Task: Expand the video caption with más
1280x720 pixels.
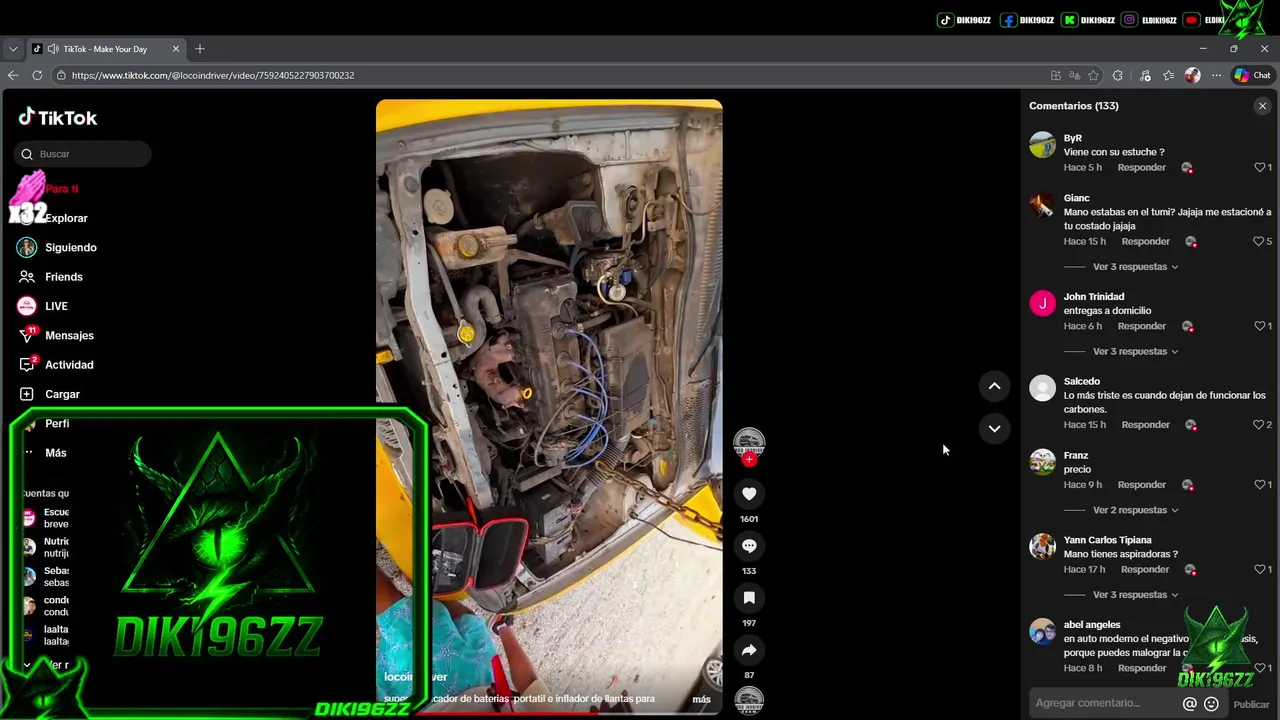Action: pyautogui.click(x=701, y=699)
